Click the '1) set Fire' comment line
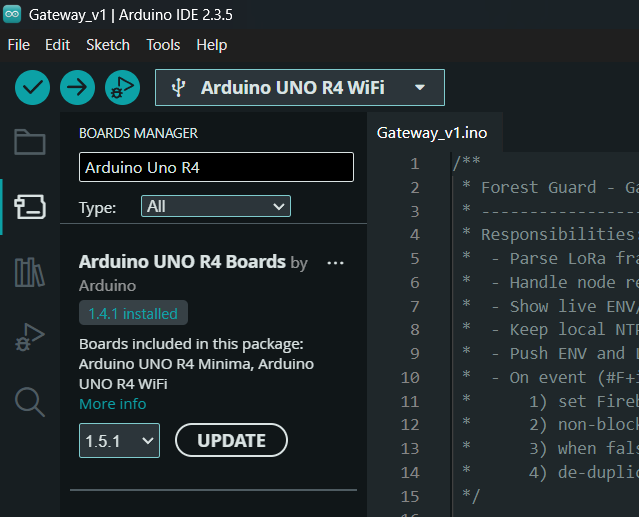 [550, 402]
